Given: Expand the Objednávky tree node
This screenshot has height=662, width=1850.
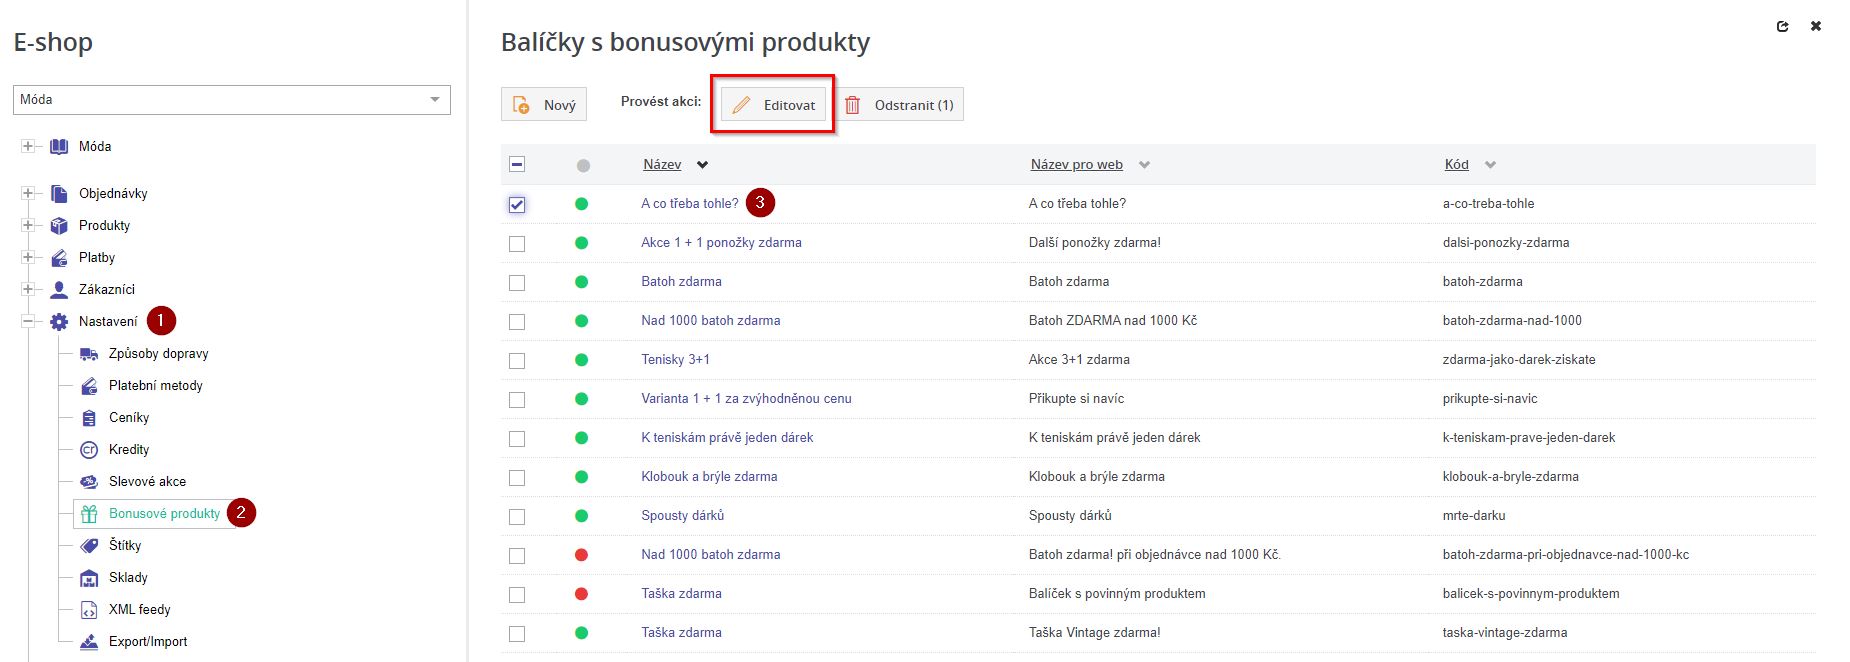Looking at the screenshot, I should click(x=28, y=194).
